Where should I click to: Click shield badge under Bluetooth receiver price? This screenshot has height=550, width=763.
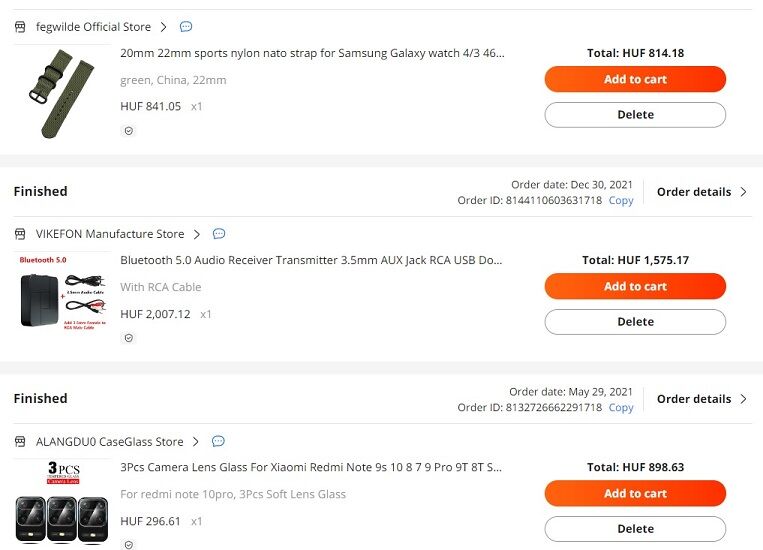point(128,338)
